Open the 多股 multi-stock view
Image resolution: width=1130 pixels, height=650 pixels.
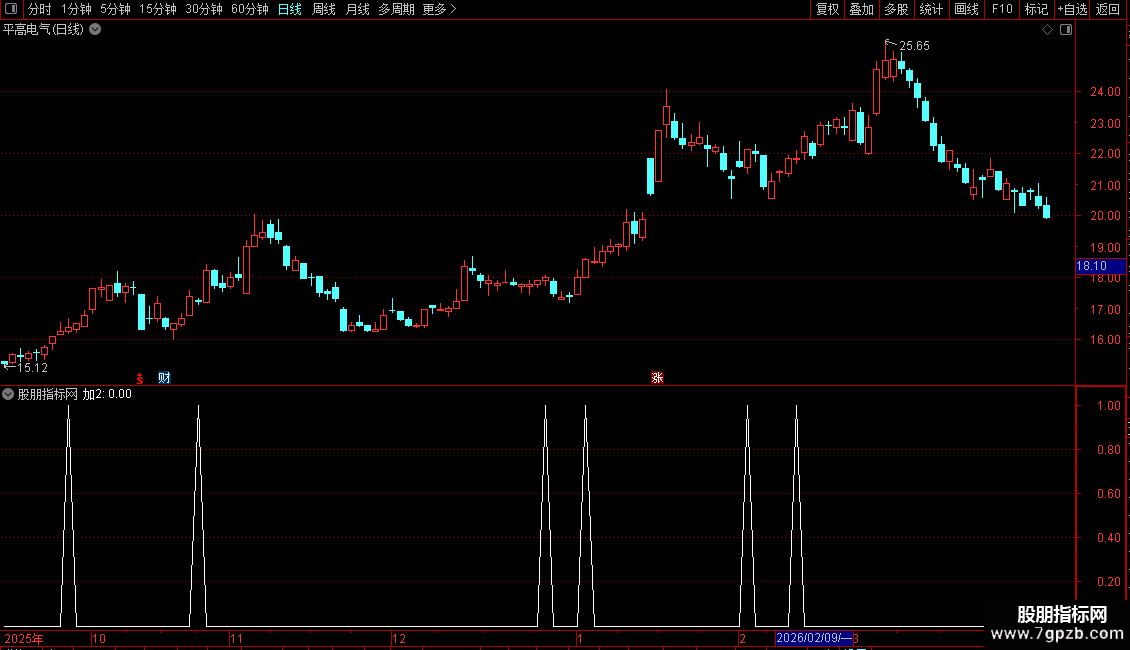click(x=896, y=9)
